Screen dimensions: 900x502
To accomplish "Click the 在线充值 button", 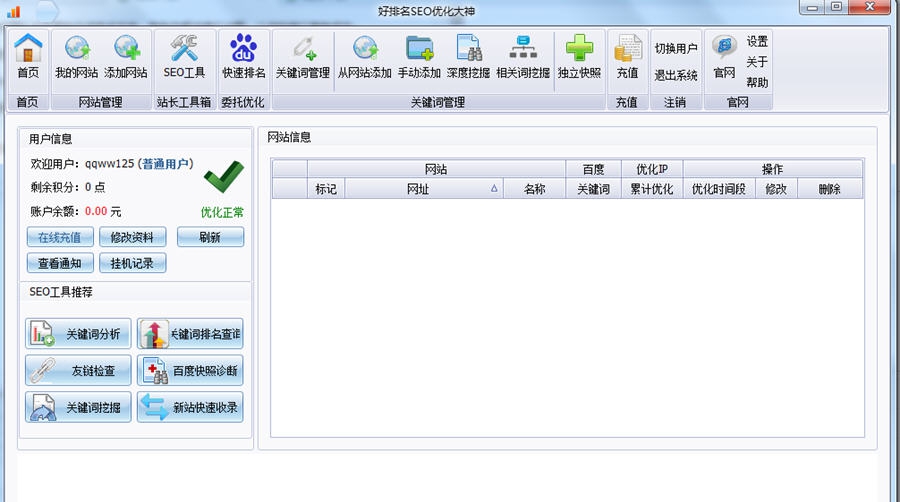I will [60, 238].
